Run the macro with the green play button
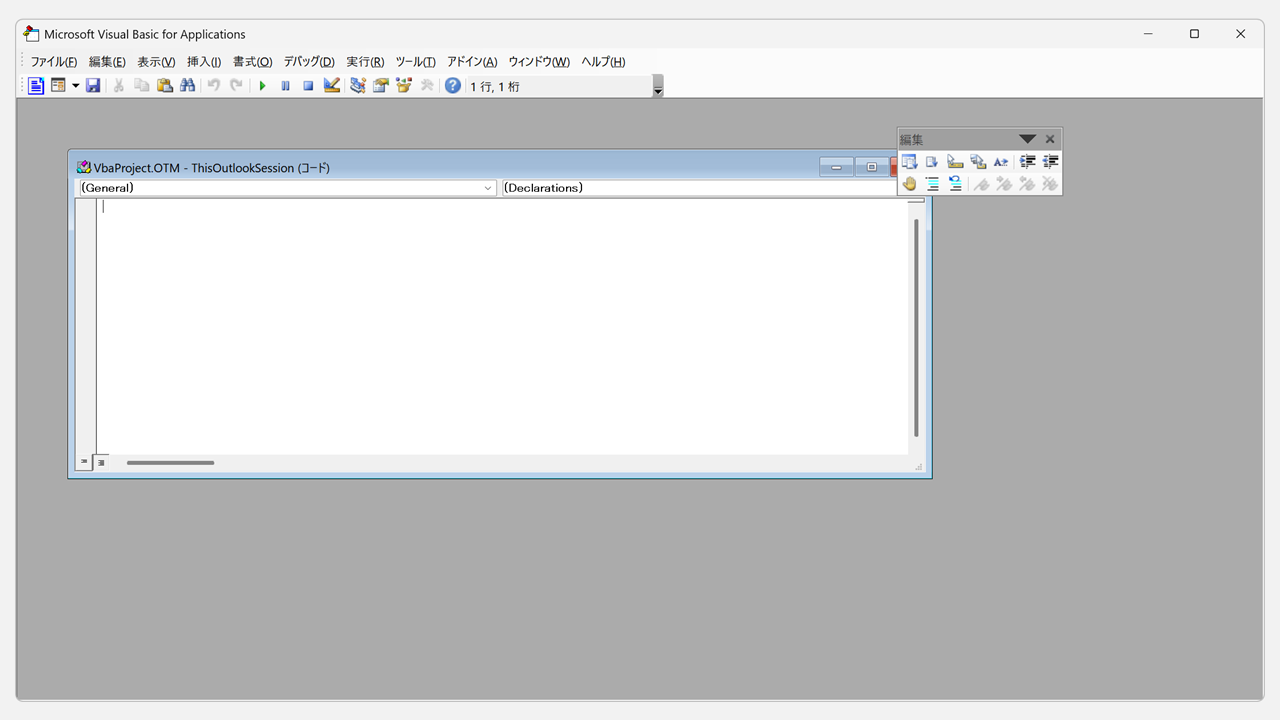 (x=262, y=86)
